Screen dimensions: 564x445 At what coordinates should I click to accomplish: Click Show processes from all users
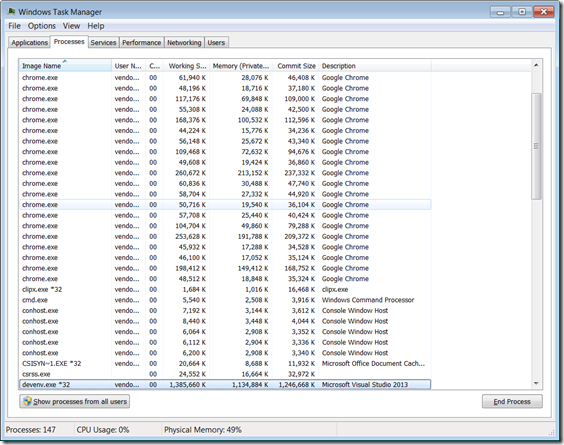point(75,401)
